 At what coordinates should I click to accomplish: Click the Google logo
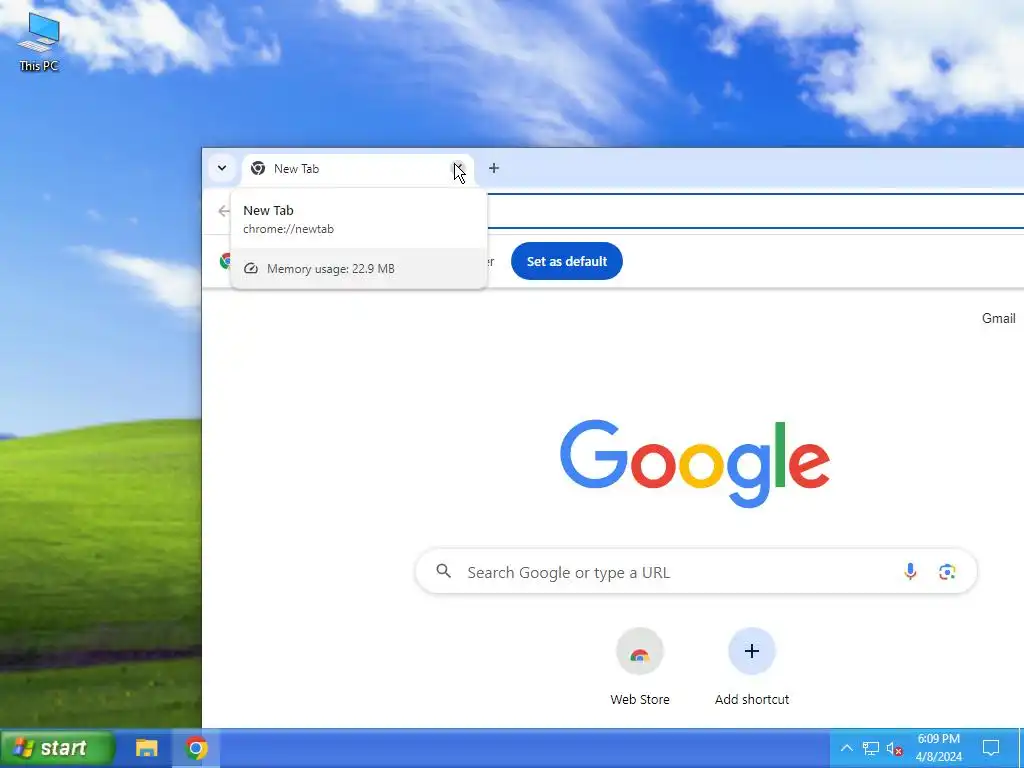tap(695, 463)
